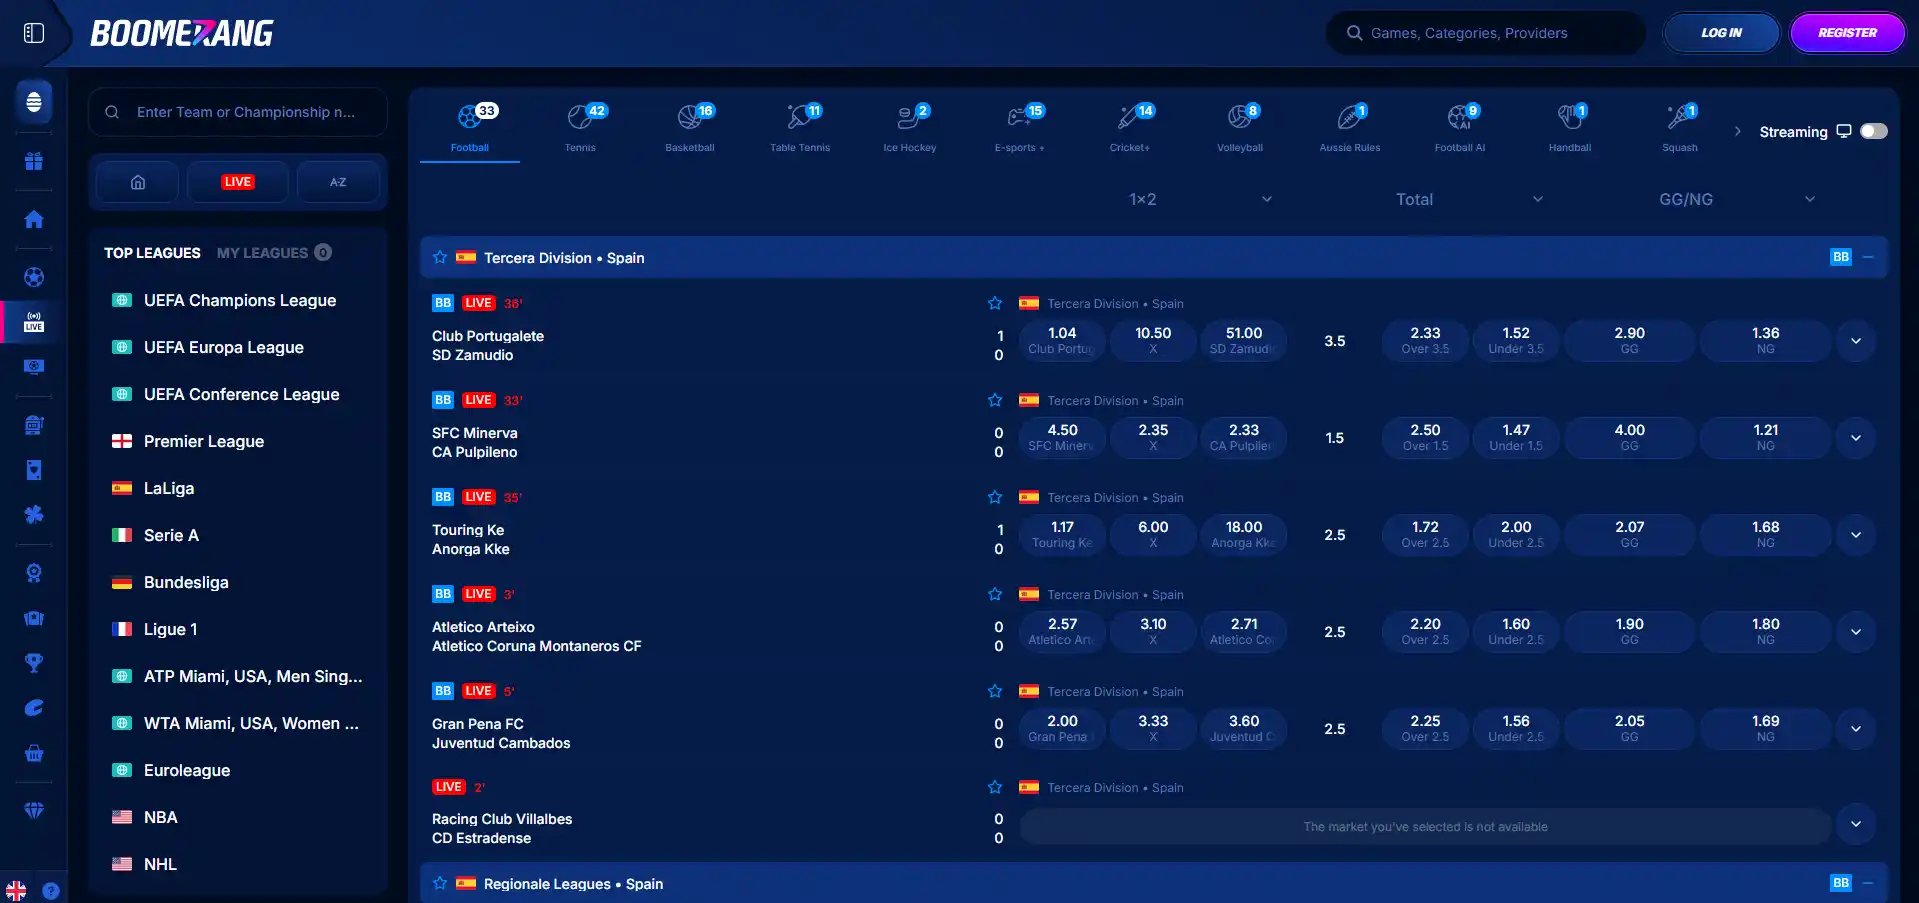Viewport: 1919px width, 903px height.
Task: Open the playing card casino sidebar icon
Action: (x=34, y=470)
